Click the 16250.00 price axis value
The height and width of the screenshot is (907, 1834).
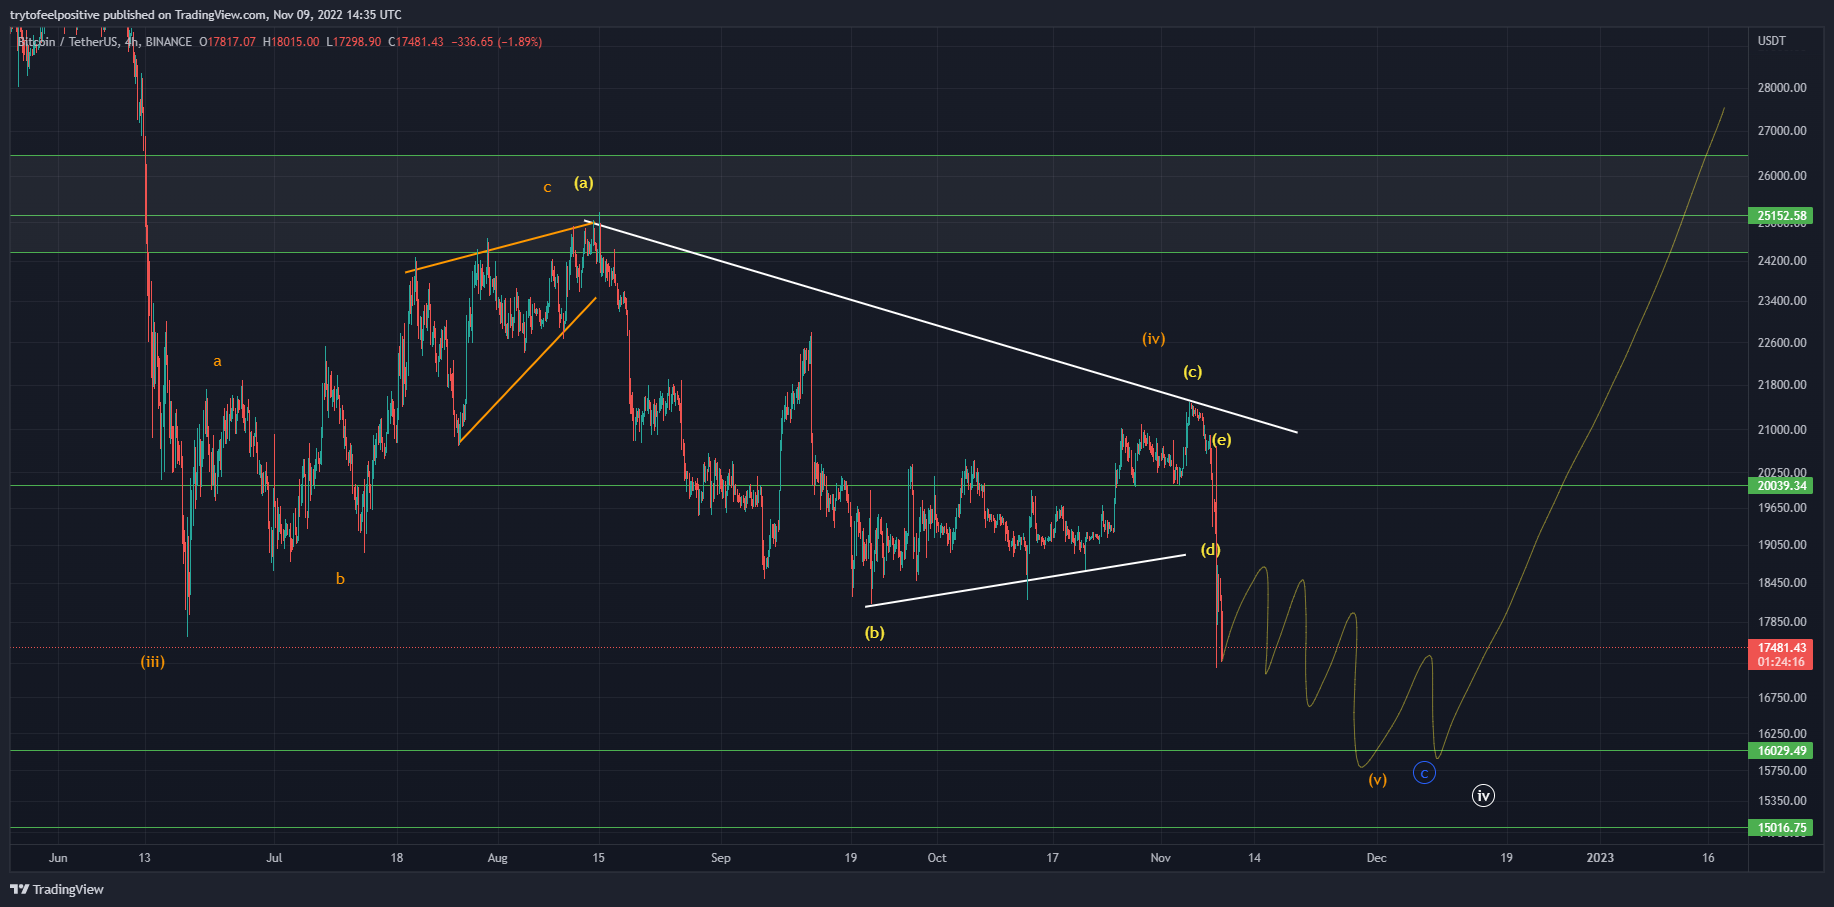1782,734
